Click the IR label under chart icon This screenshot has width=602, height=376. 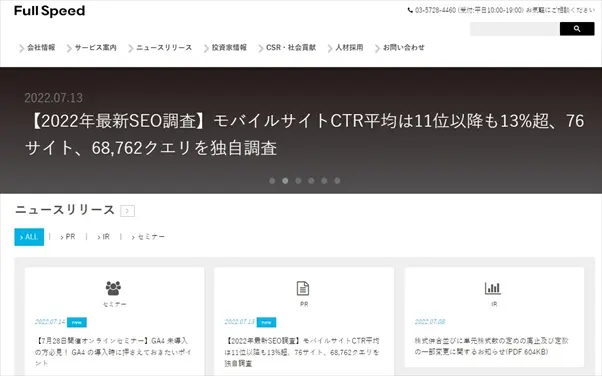(494, 304)
